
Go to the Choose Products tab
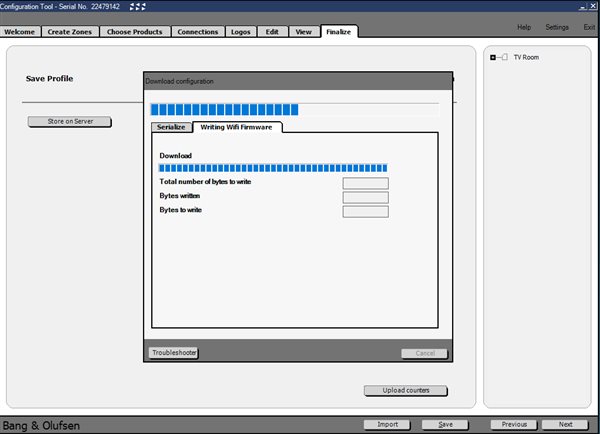click(x=135, y=32)
